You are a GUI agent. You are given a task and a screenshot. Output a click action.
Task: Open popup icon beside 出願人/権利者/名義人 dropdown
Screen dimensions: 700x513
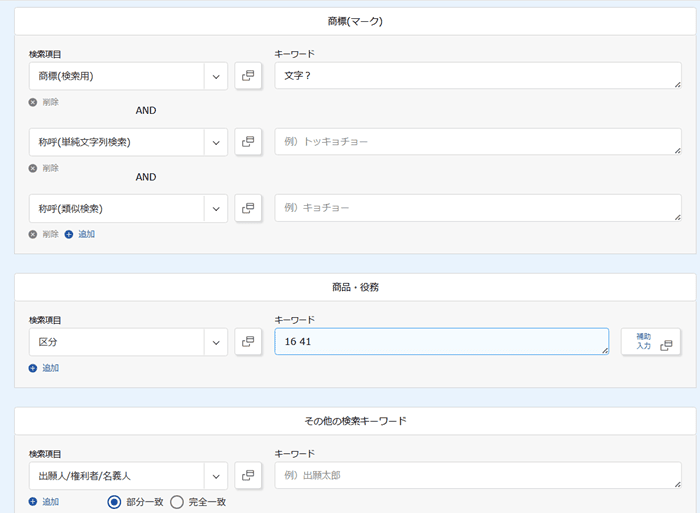[248, 475]
